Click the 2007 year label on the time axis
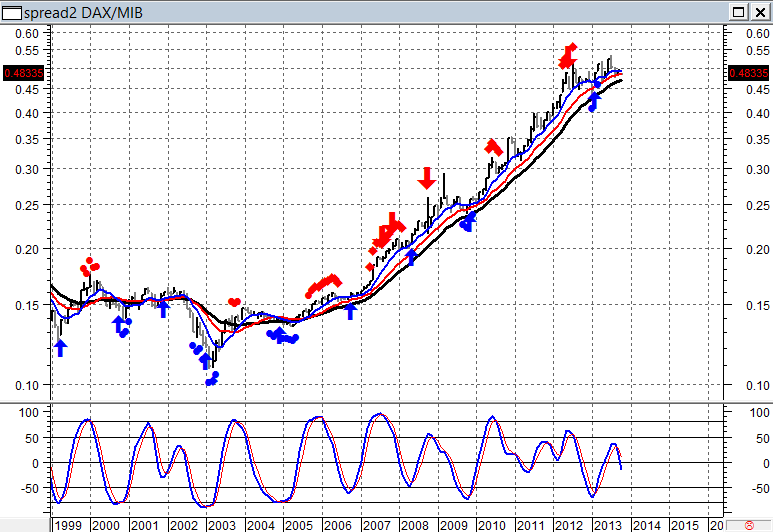 [377, 525]
